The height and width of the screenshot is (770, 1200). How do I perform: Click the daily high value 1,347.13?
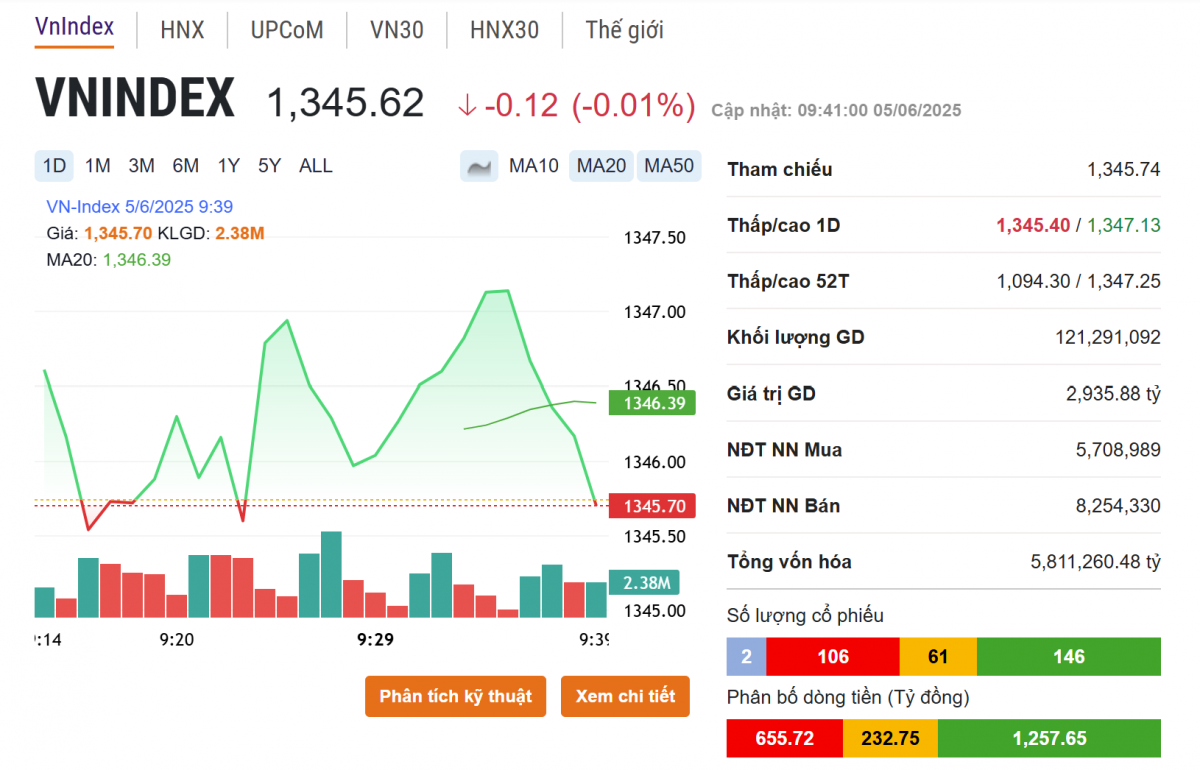pyautogui.click(x=1124, y=226)
